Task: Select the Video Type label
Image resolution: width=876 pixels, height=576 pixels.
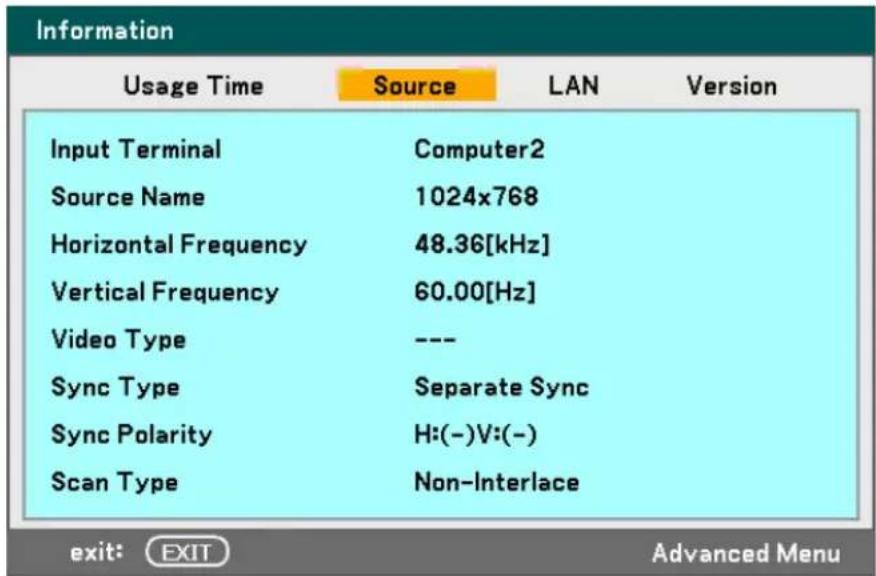Action: [118, 340]
